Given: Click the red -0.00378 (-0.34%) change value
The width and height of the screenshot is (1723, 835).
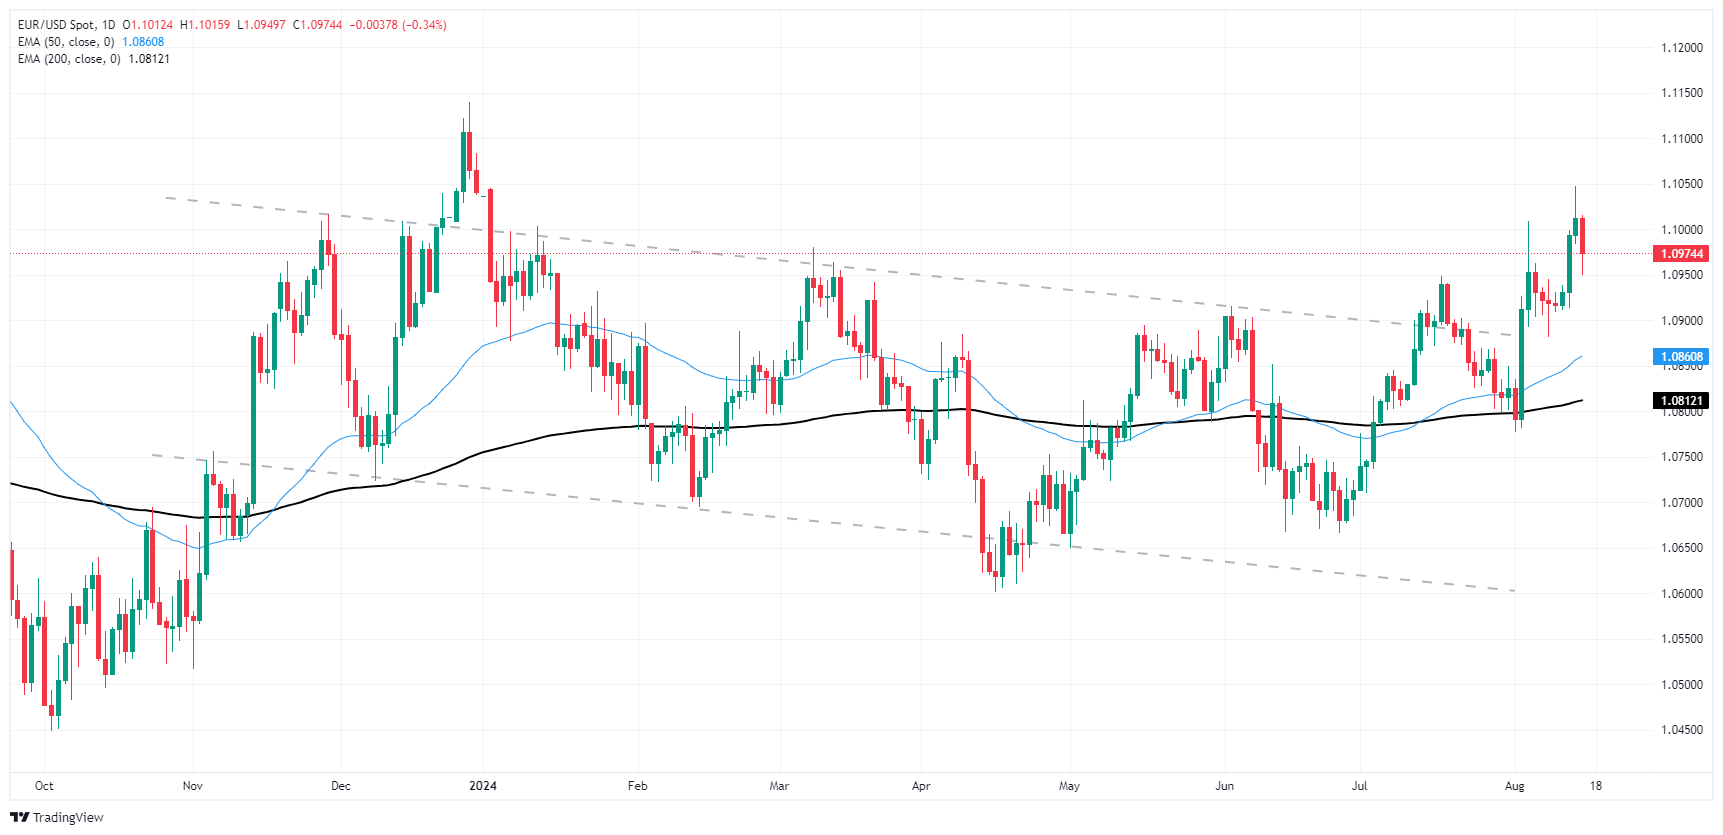Looking at the screenshot, I should (398, 25).
